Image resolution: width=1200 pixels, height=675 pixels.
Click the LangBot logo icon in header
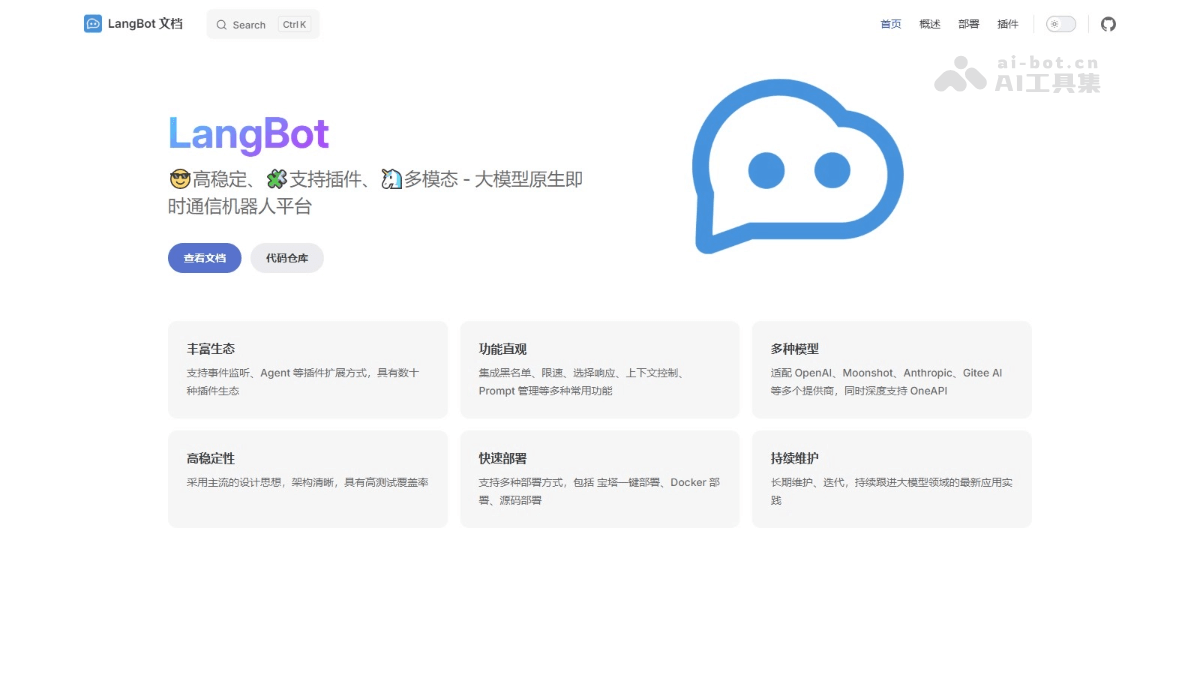pos(92,23)
